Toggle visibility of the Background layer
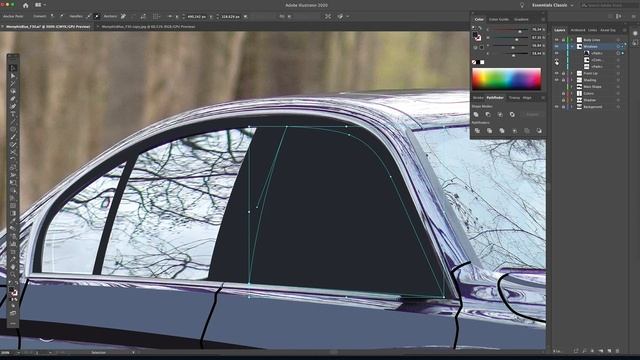 pos(556,107)
